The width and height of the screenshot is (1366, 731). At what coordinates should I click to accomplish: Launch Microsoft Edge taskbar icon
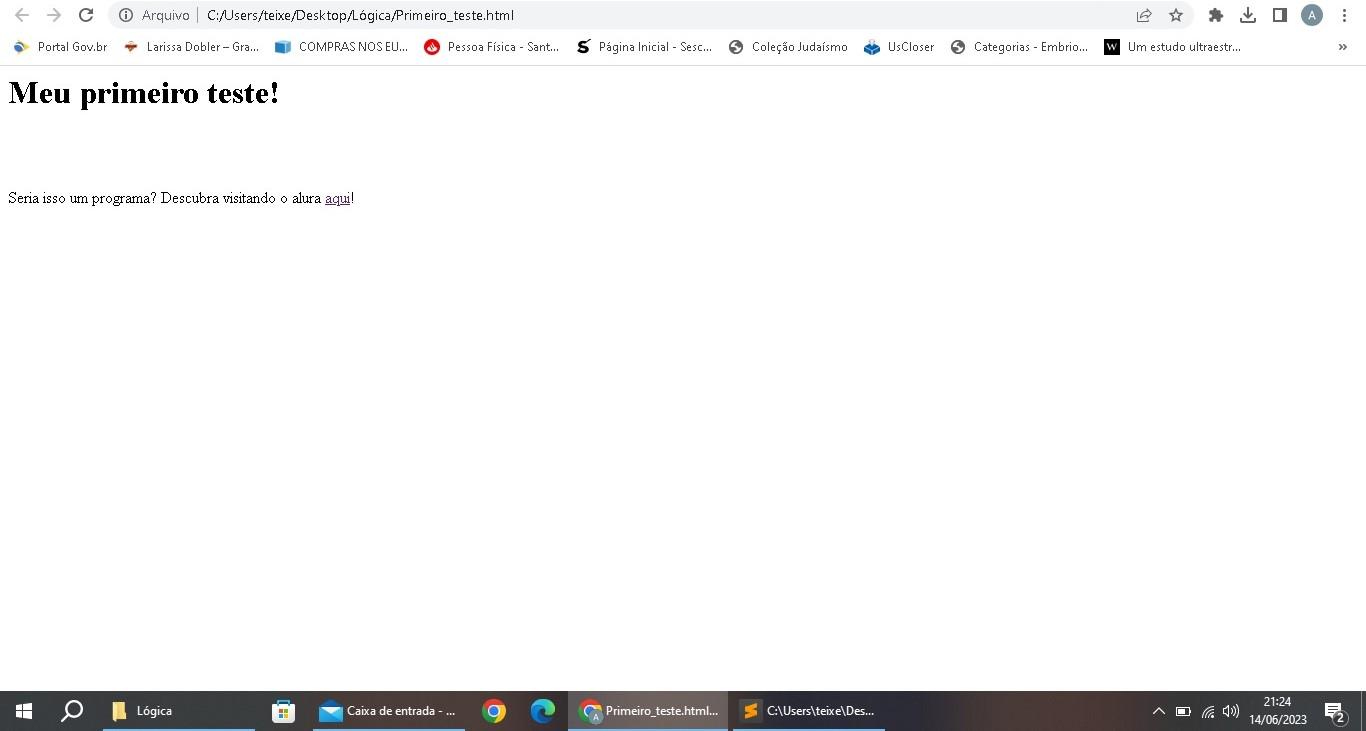tap(542, 711)
